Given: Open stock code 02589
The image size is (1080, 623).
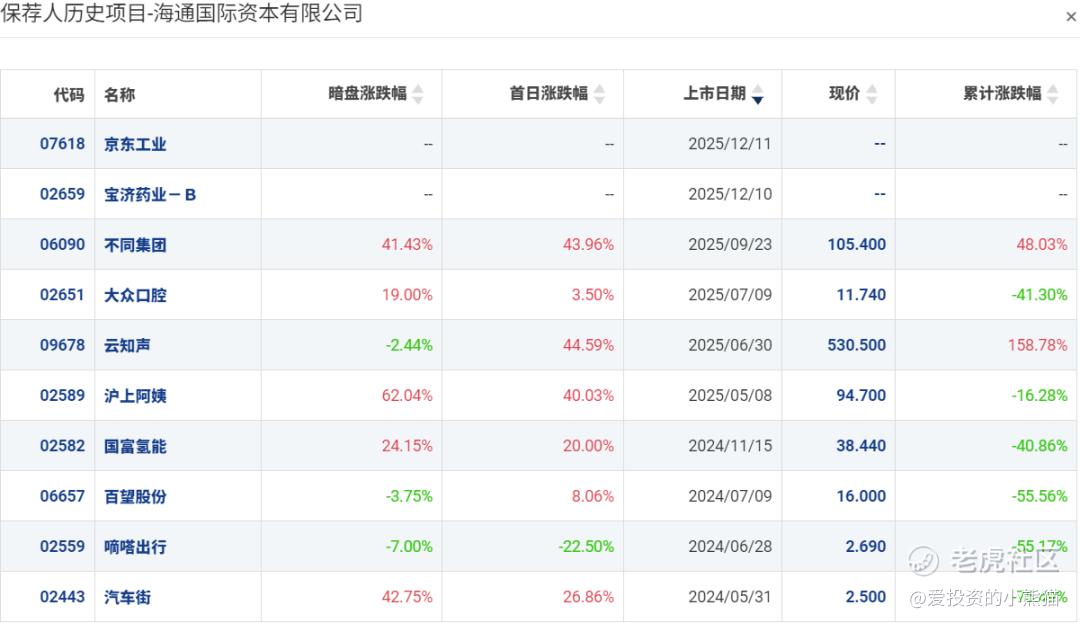Looking at the screenshot, I should [x=62, y=395].
